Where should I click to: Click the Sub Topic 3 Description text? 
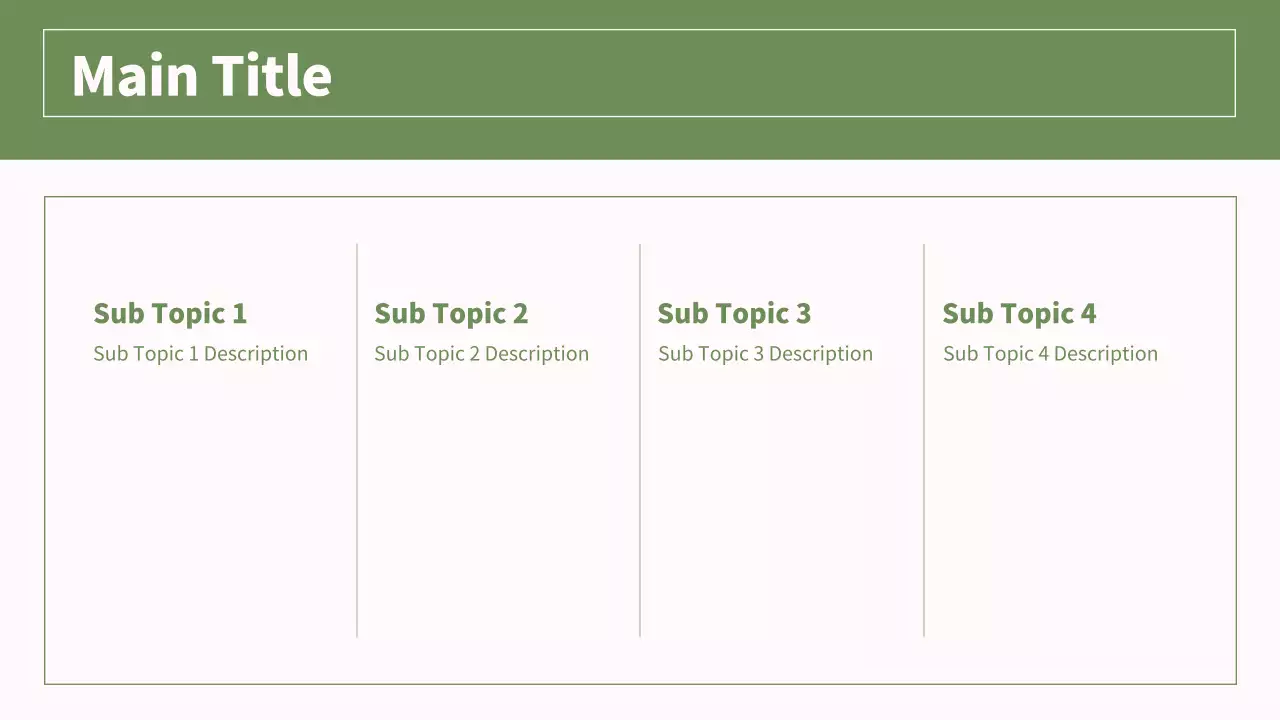765,354
